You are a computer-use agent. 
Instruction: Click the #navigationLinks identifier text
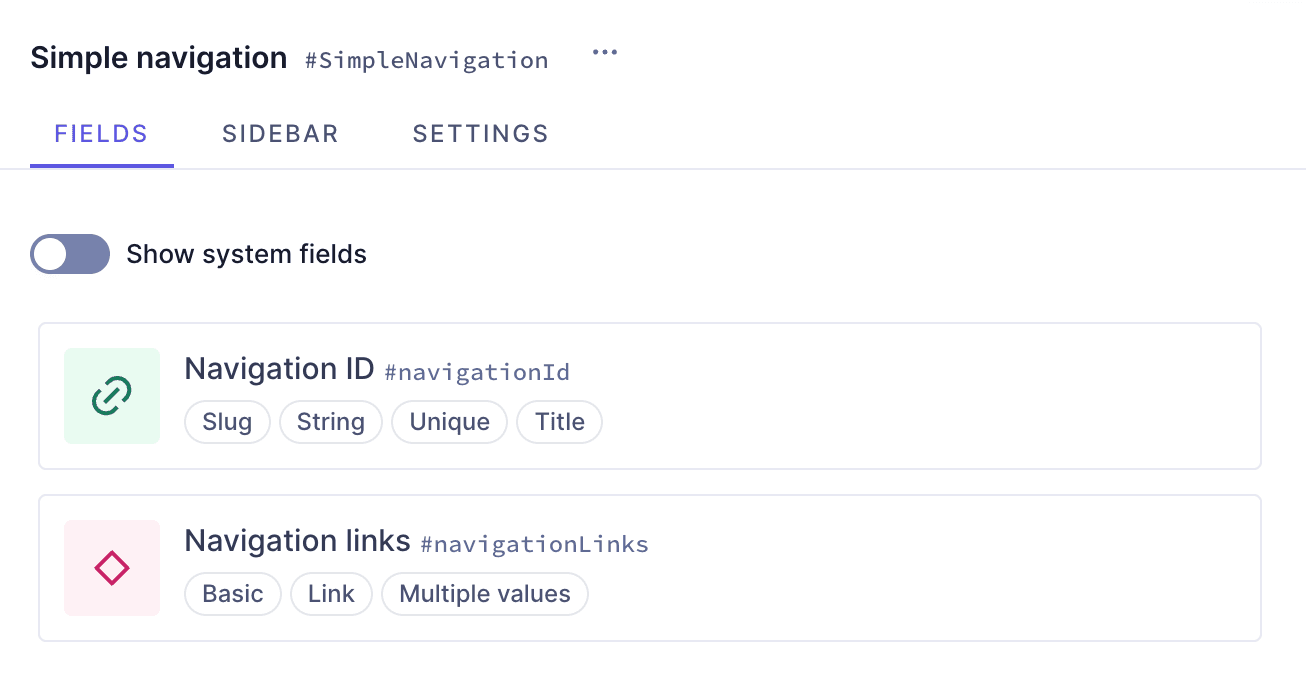click(535, 544)
